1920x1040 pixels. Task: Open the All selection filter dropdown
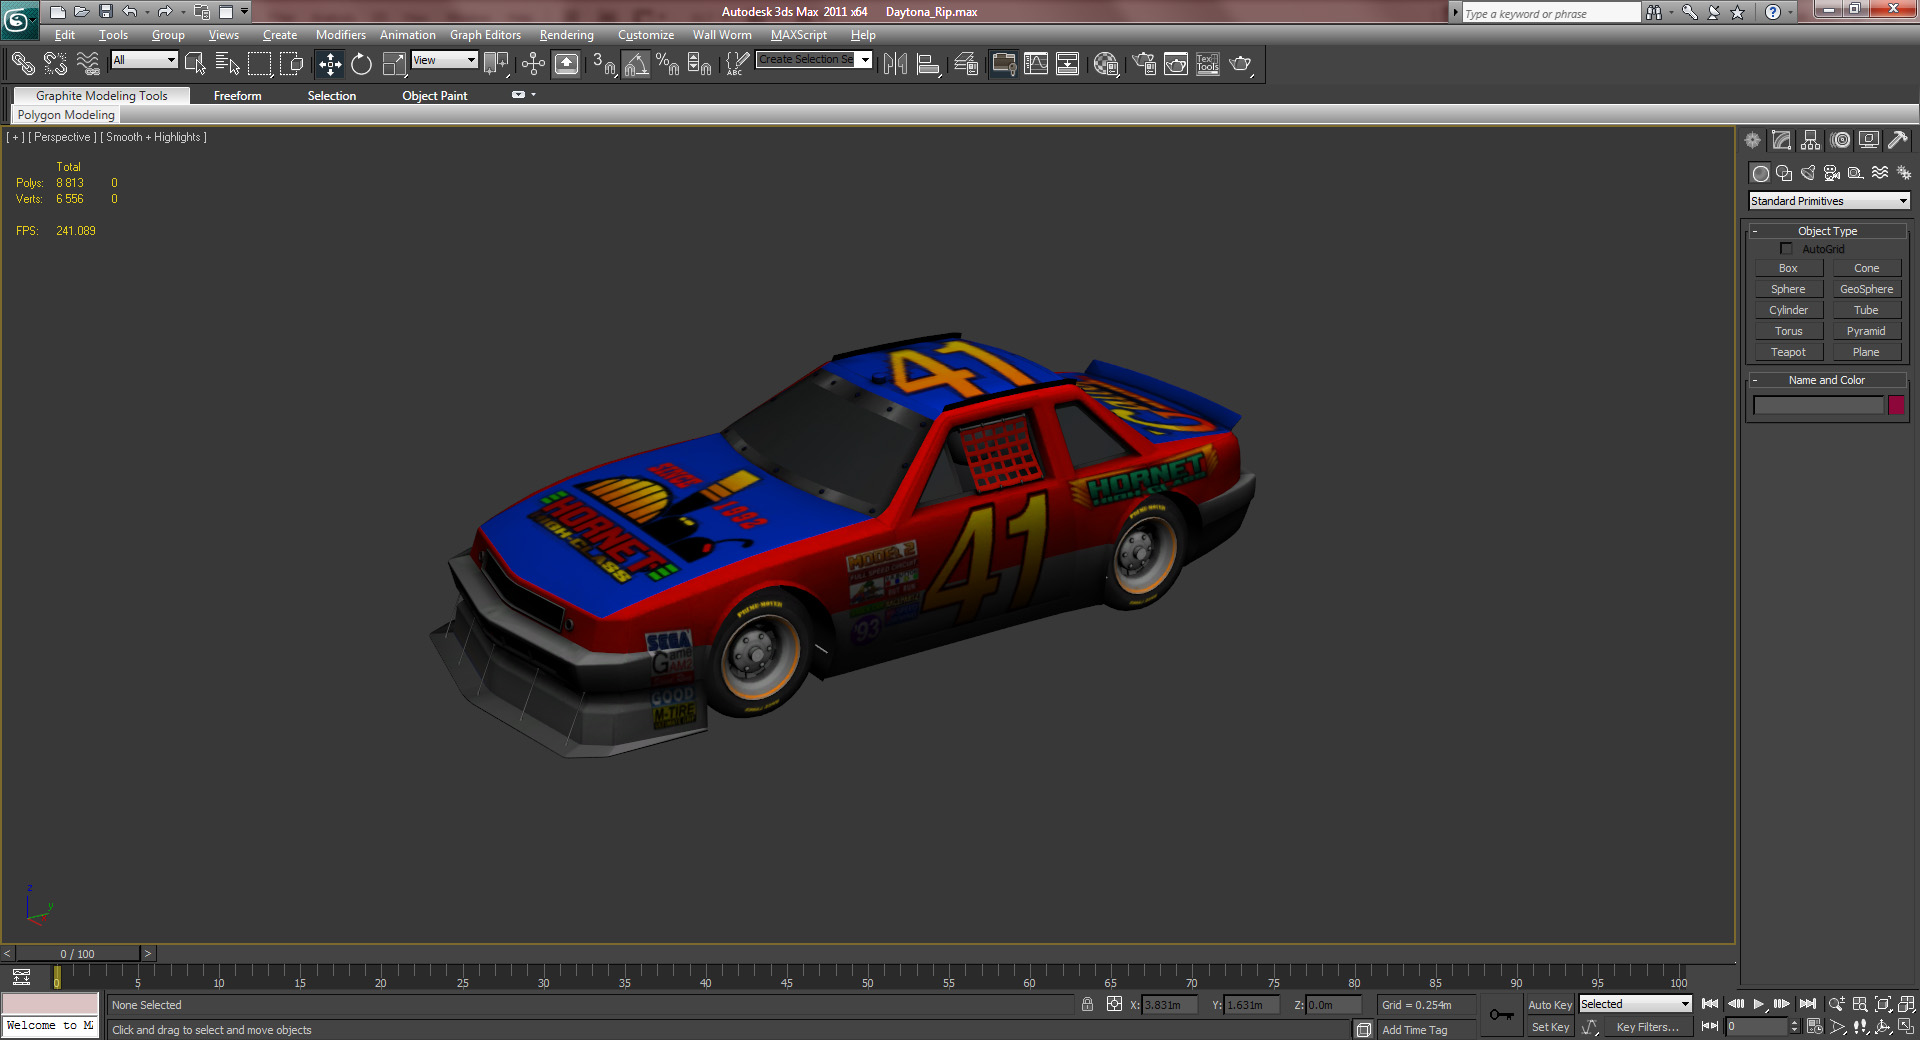[144, 60]
